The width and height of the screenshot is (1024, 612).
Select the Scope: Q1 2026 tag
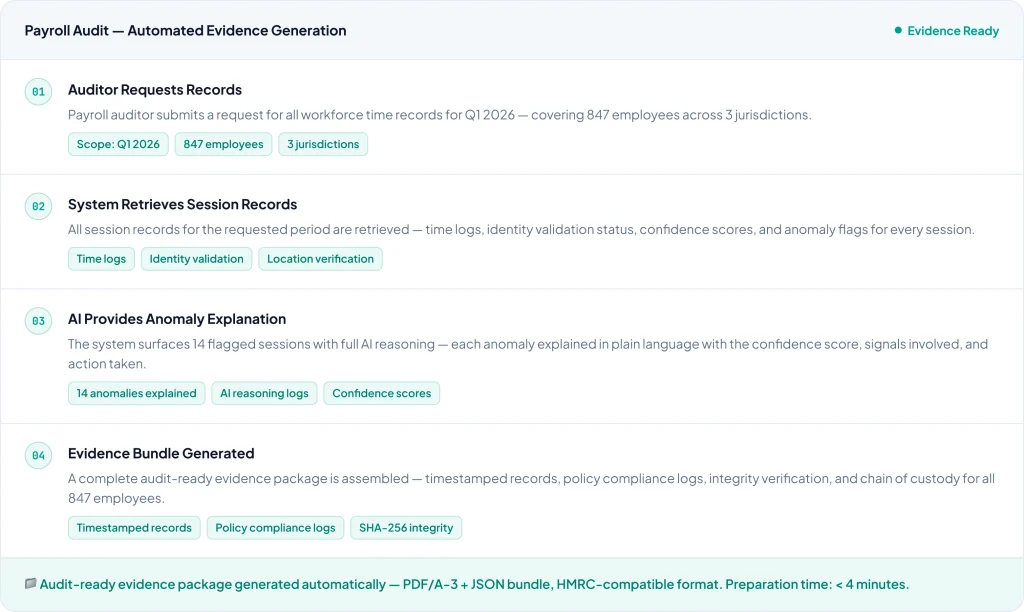pos(118,144)
